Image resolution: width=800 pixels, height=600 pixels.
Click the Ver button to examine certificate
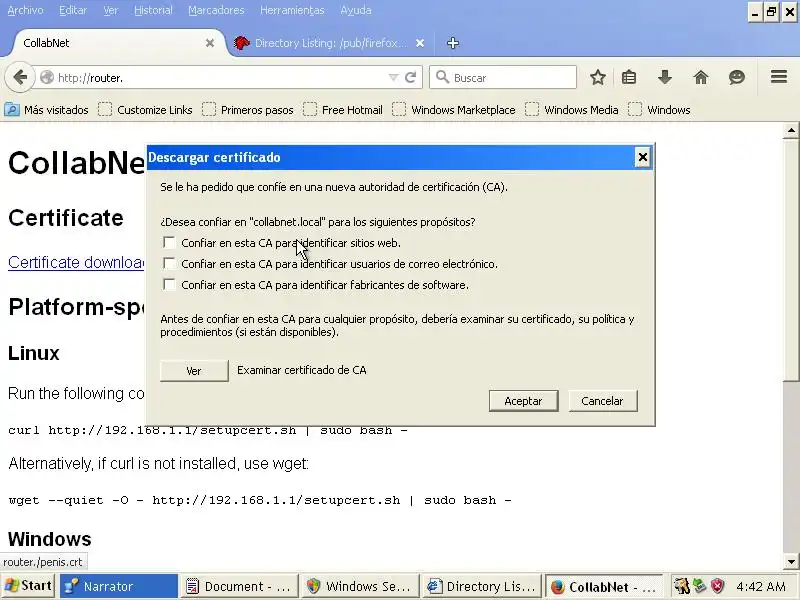(x=194, y=371)
